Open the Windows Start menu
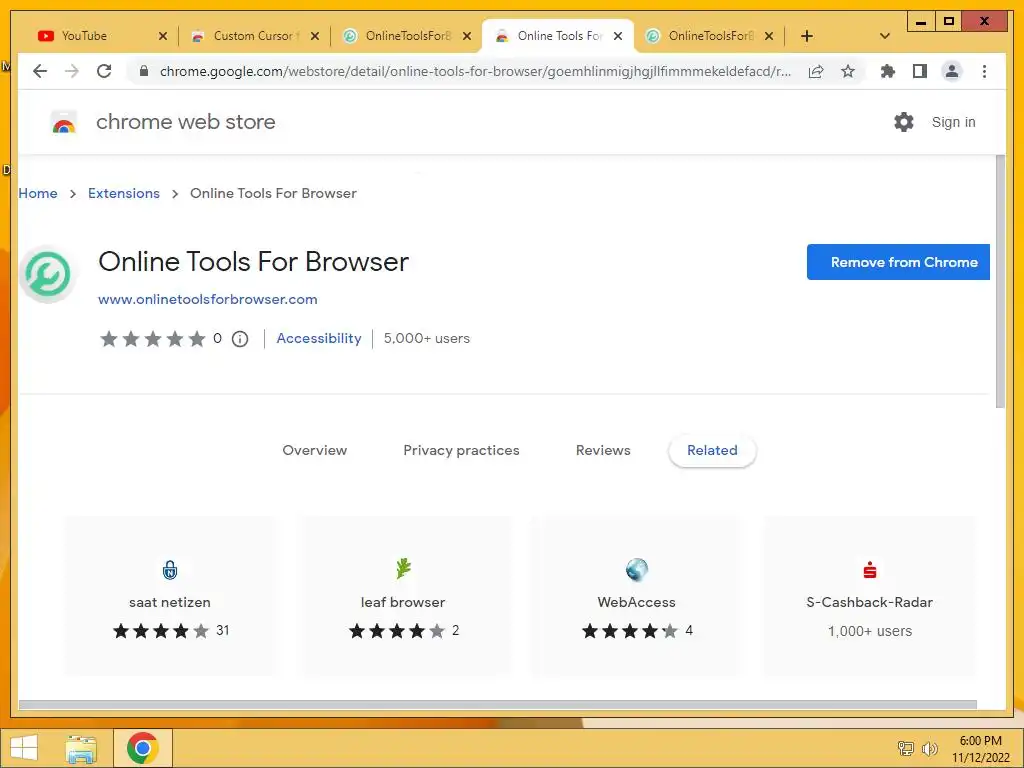 point(24,748)
